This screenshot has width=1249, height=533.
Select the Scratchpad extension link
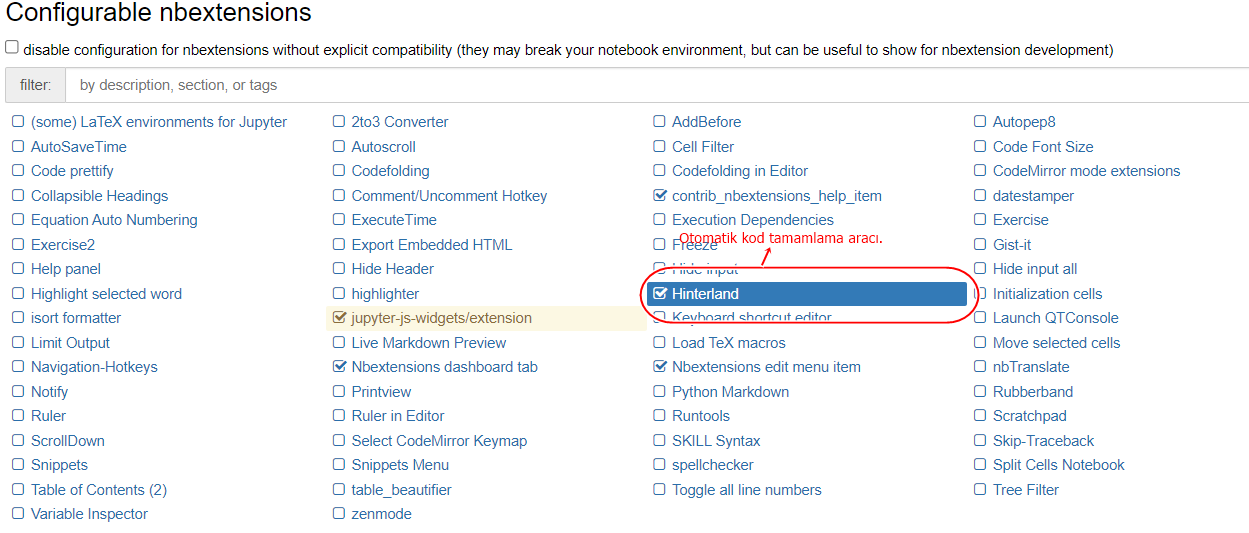(1030, 416)
